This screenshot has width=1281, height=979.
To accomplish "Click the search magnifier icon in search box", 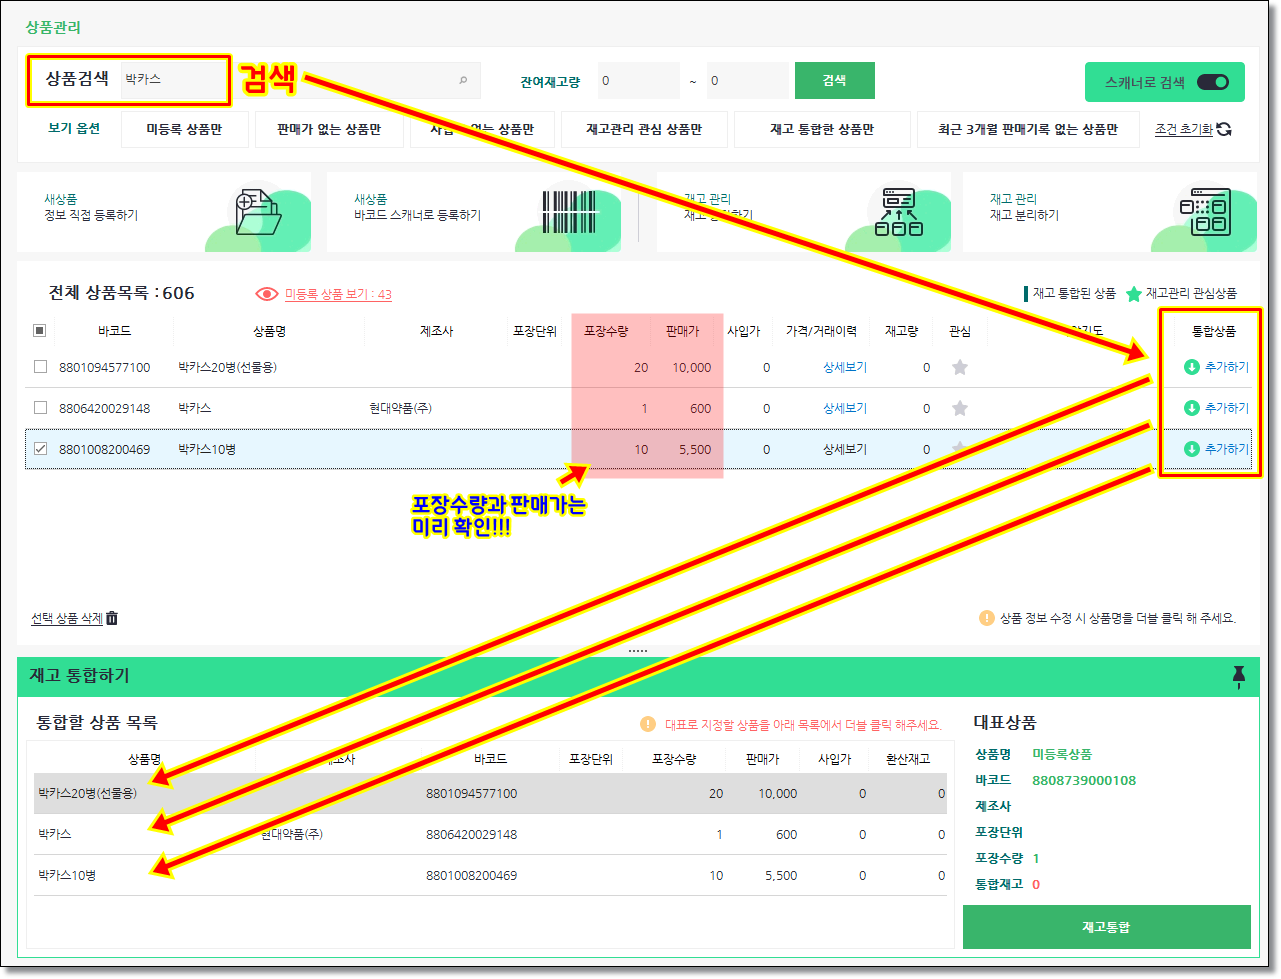I will click(x=463, y=80).
